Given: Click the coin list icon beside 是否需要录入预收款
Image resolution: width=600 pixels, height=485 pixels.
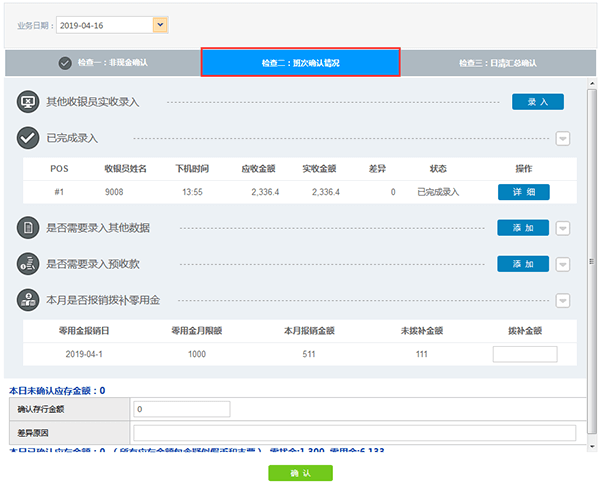Looking at the screenshot, I should coord(28,264).
